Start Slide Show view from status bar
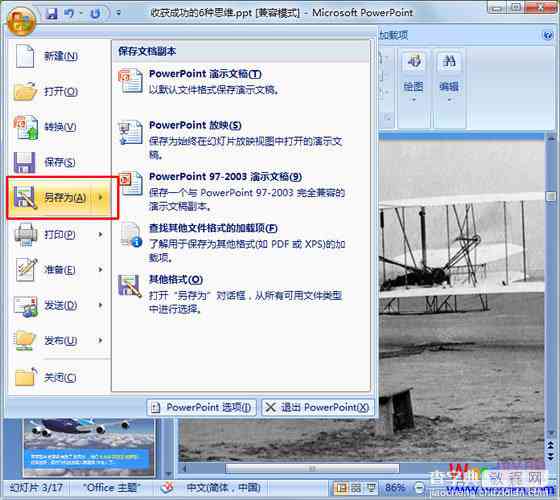This screenshot has width=560, height=500. [x=371, y=488]
